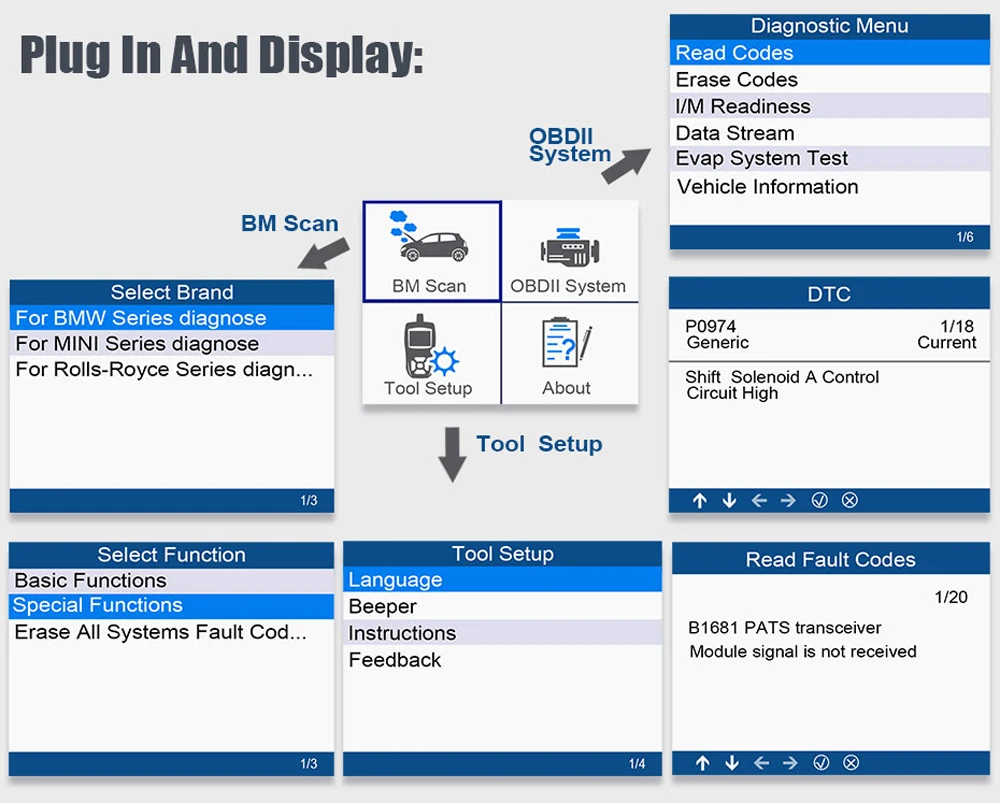Screen dimensions: 1000x803
Task: Click 1/3 page indicator in Select Function
Action: tap(309, 763)
